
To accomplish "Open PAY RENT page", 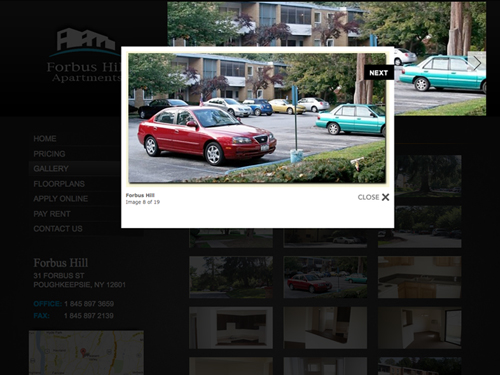I will click(52, 214).
